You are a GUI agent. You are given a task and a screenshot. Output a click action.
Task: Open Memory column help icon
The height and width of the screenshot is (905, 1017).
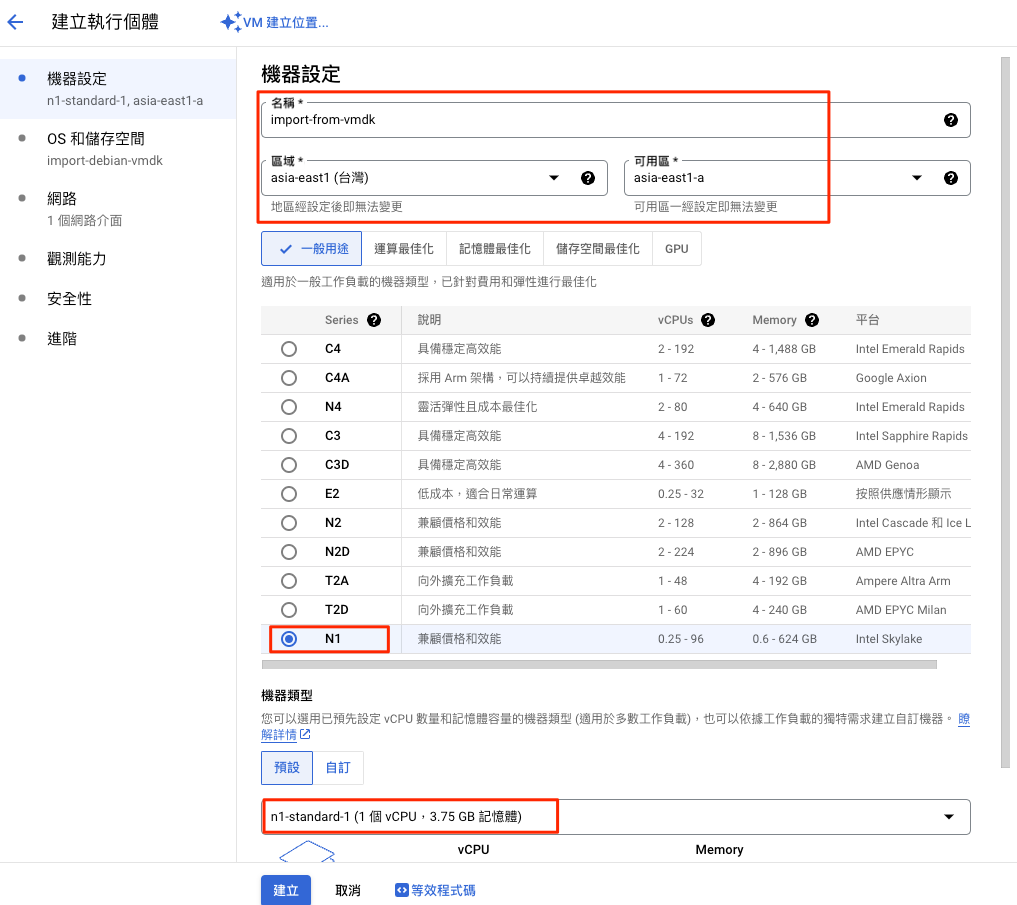click(811, 320)
